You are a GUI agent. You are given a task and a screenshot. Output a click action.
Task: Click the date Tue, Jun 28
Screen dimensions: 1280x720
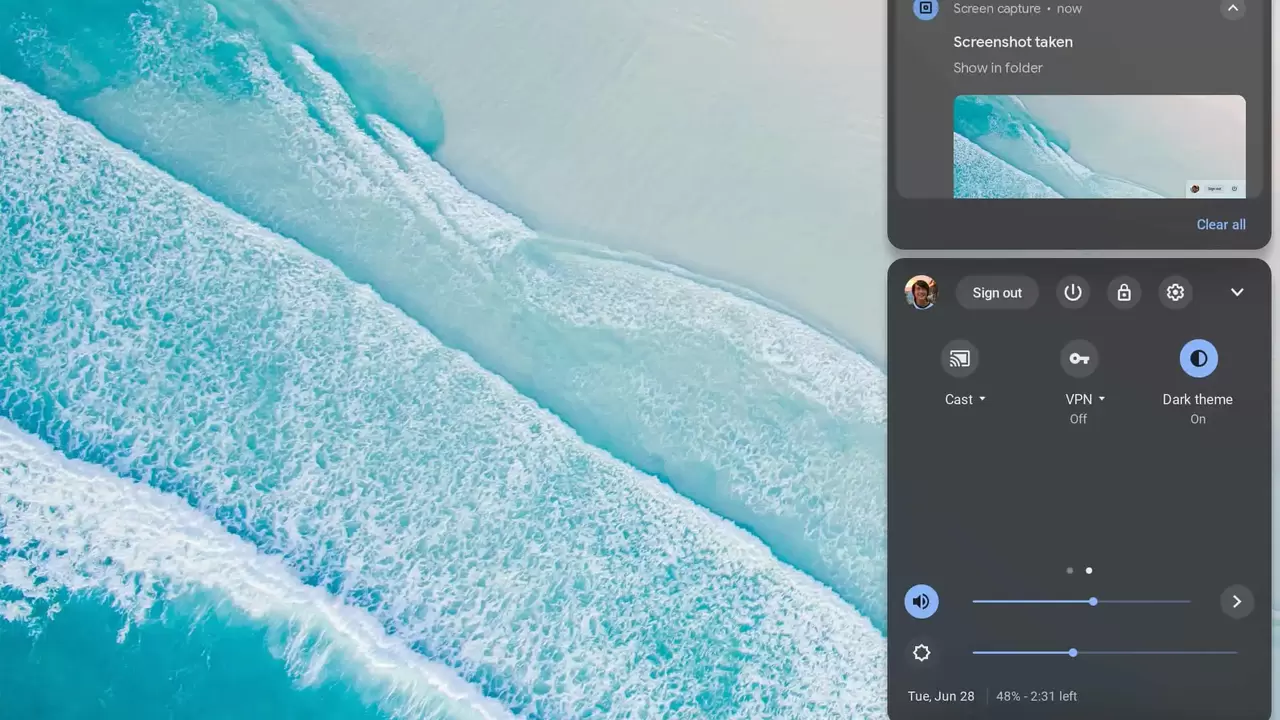[941, 696]
